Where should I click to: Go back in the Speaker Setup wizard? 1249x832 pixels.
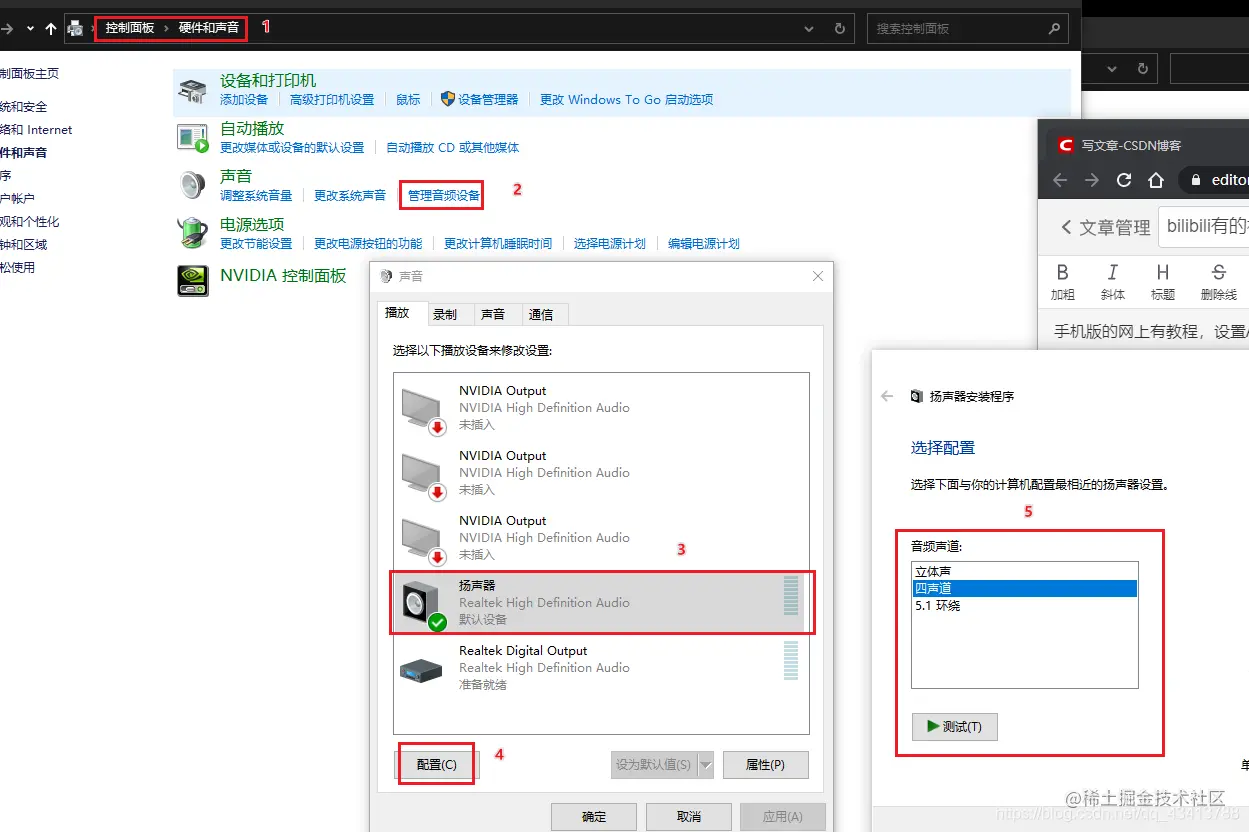[x=887, y=396]
